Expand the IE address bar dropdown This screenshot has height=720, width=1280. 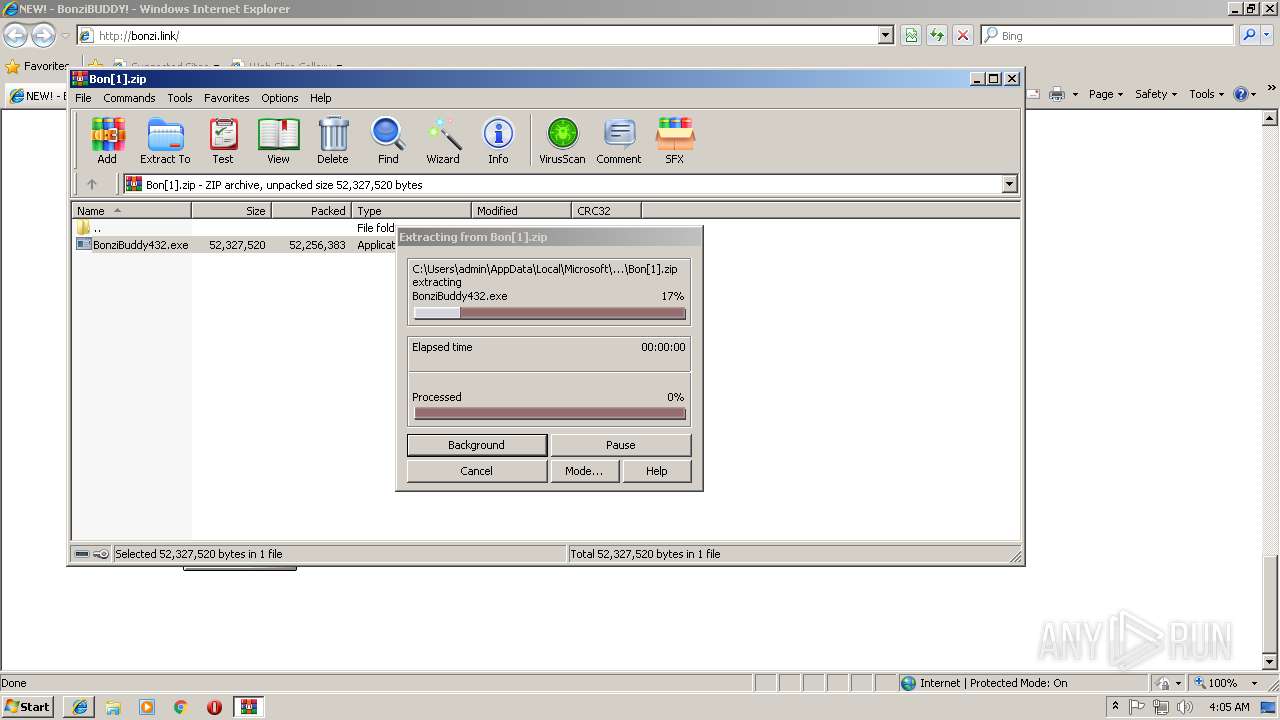pyautogui.click(x=885, y=35)
